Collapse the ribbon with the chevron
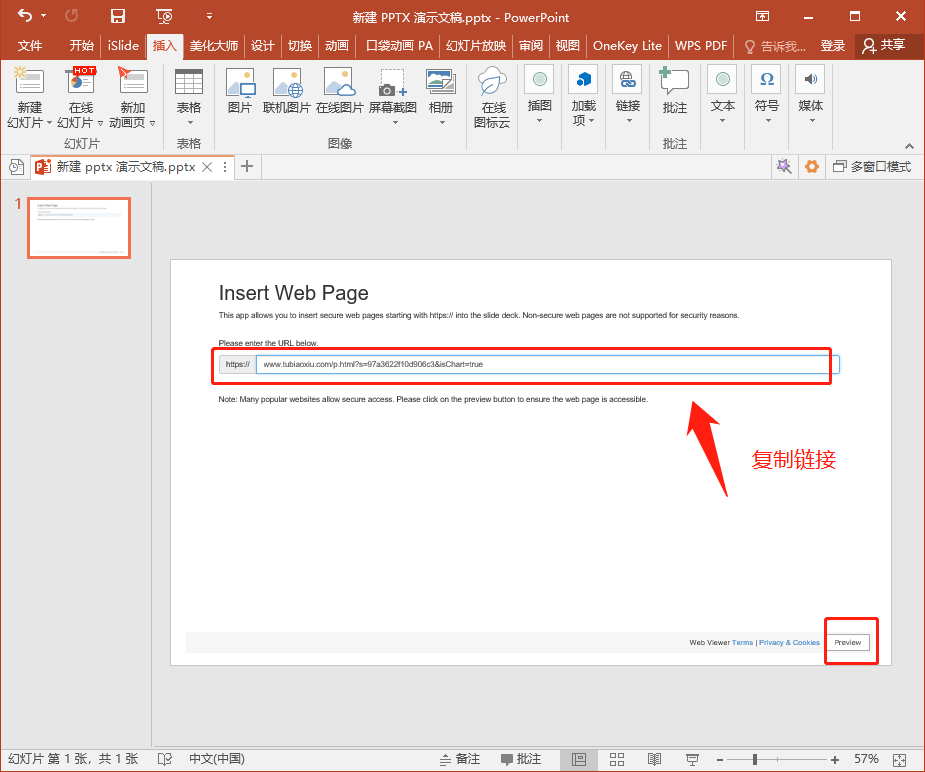Viewport: 925px width, 772px height. [909, 146]
